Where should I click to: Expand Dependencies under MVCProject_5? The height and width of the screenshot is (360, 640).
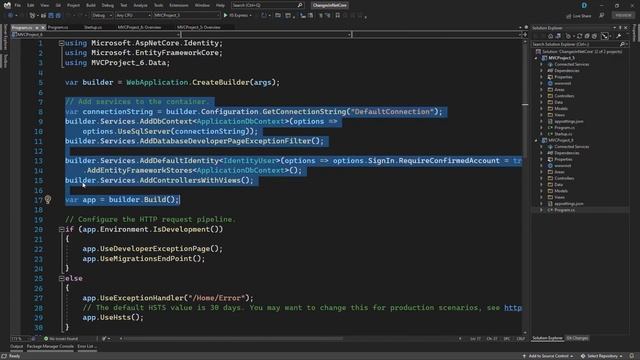542,71
